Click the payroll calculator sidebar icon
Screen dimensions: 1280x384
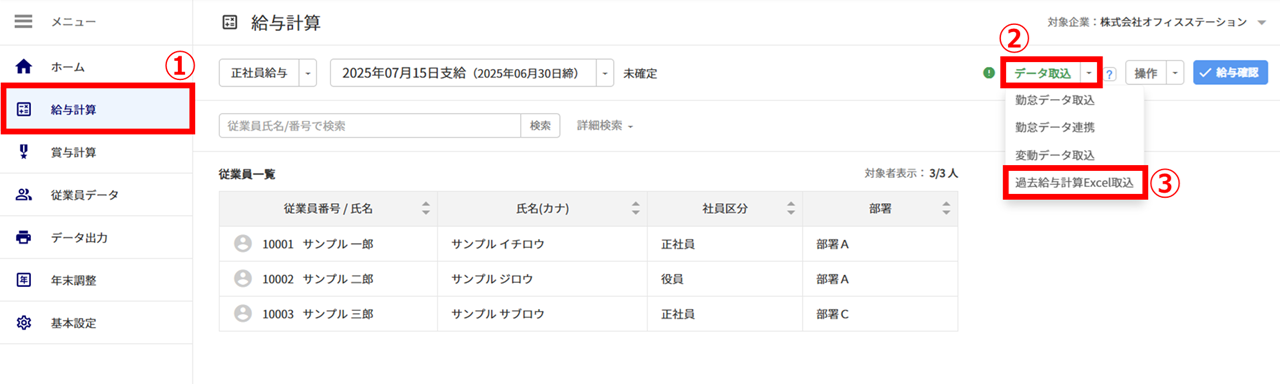coord(25,110)
